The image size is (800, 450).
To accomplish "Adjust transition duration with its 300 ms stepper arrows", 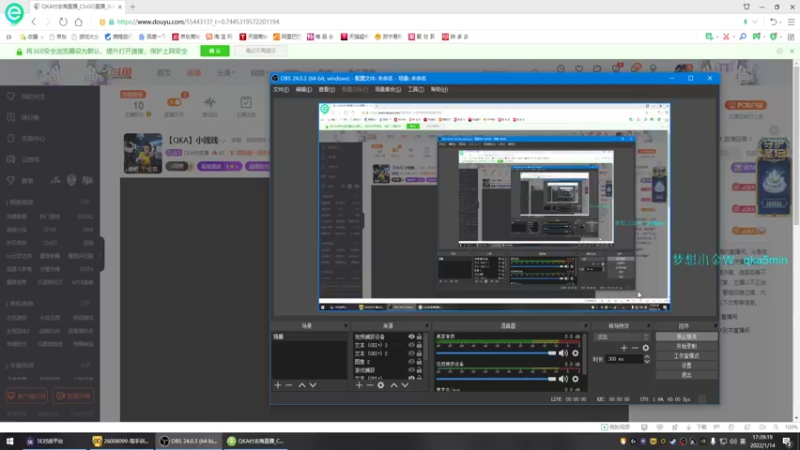I will pyautogui.click(x=647, y=359).
